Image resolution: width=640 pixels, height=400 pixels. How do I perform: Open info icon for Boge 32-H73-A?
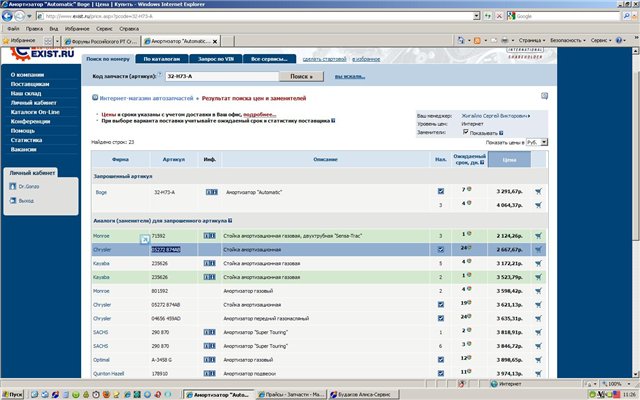coord(211,192)
